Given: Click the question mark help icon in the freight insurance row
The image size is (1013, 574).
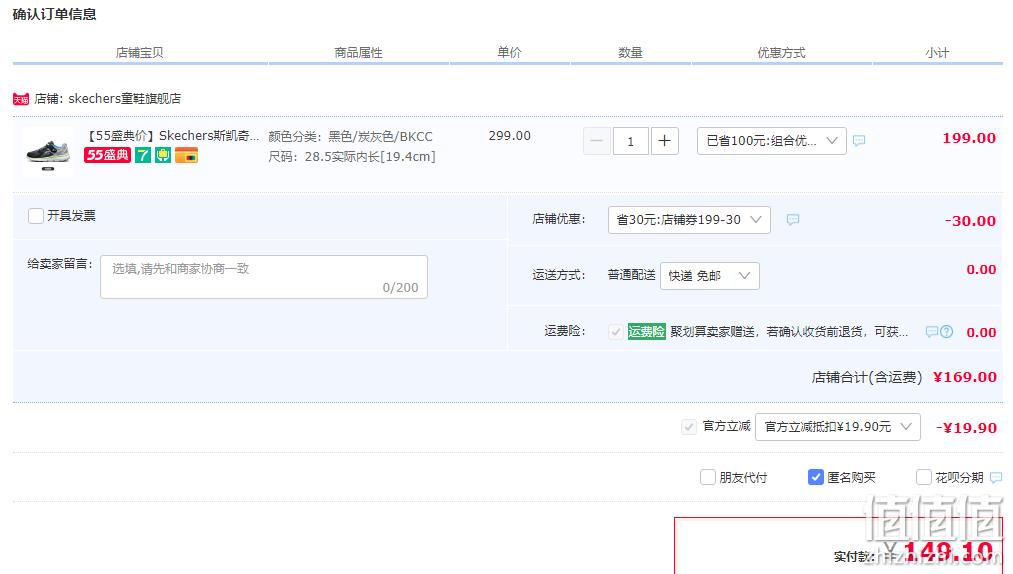Looking at the screenshot, I should (946, 332).
